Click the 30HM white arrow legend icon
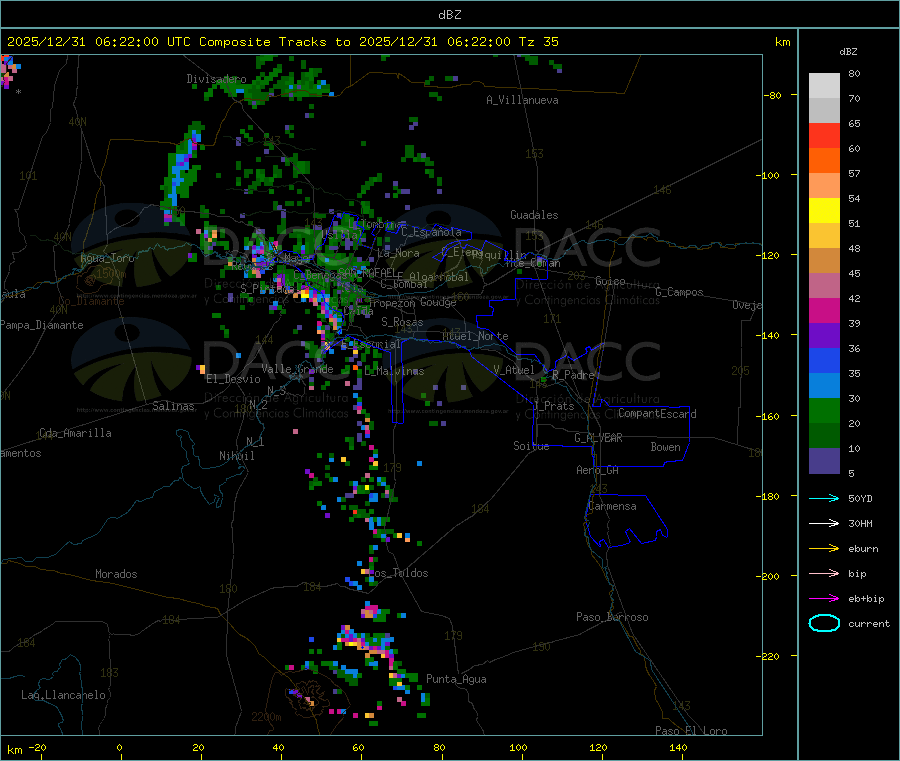 [824, 523]
